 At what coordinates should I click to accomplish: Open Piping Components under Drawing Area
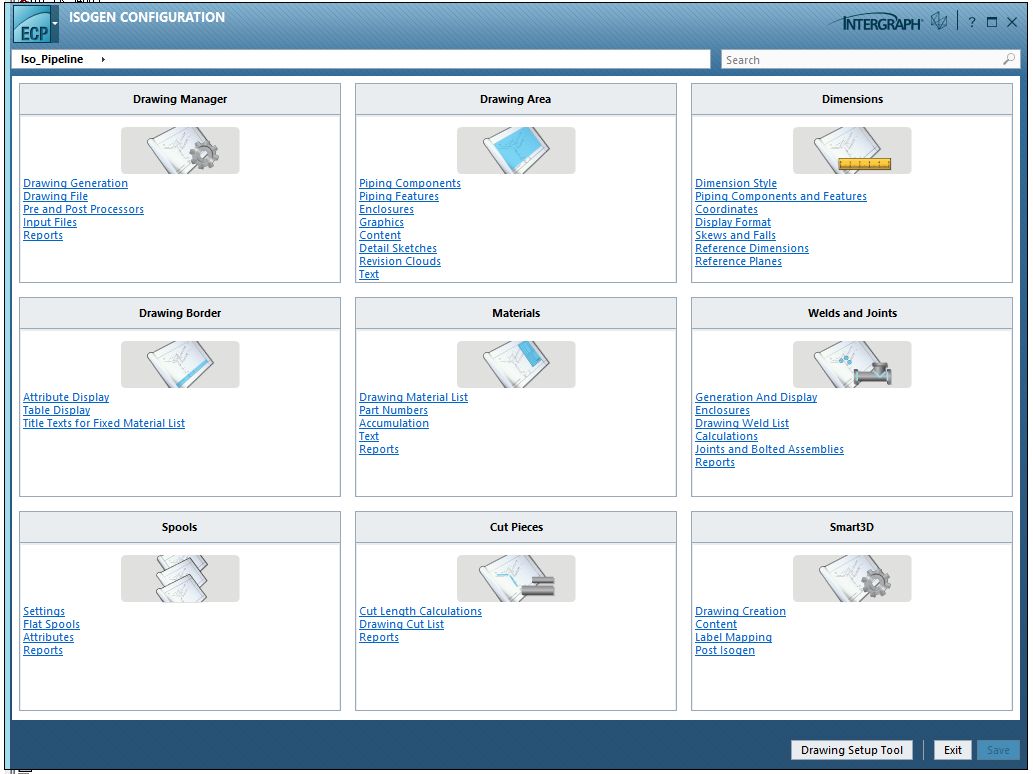[x=410, y=183]
